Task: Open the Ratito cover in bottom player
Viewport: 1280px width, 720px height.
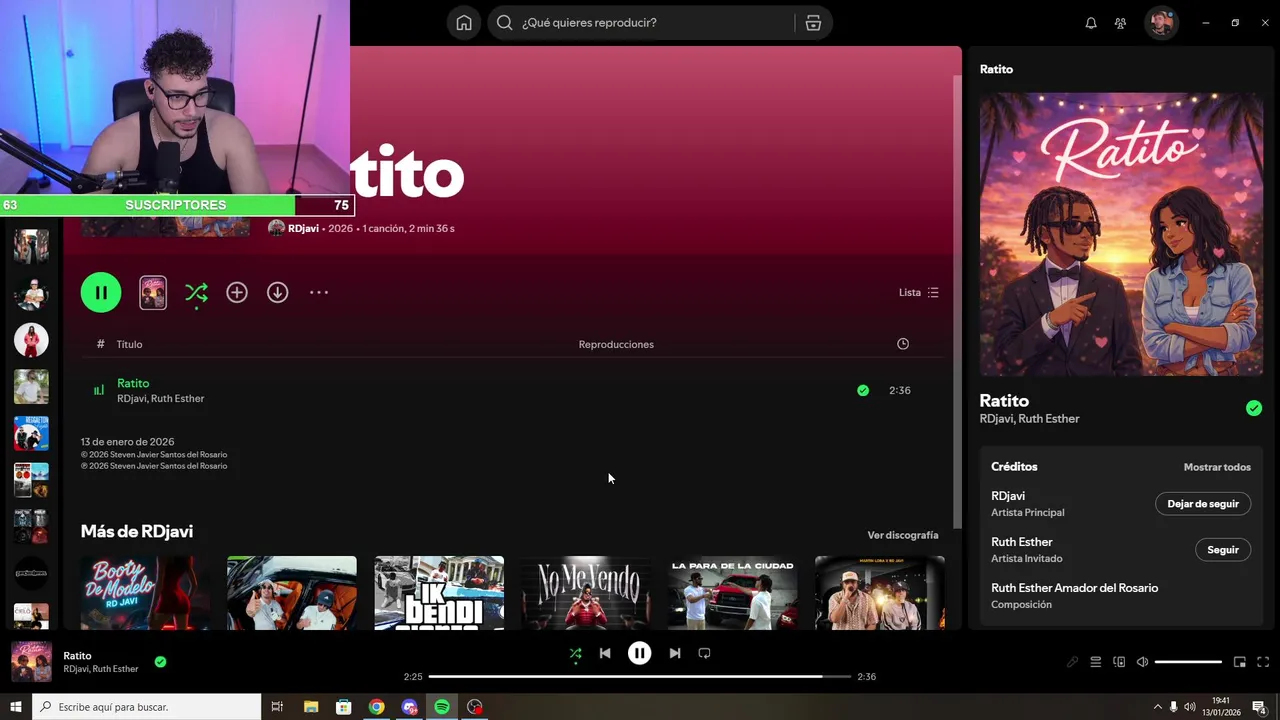Action: (31, 662)
